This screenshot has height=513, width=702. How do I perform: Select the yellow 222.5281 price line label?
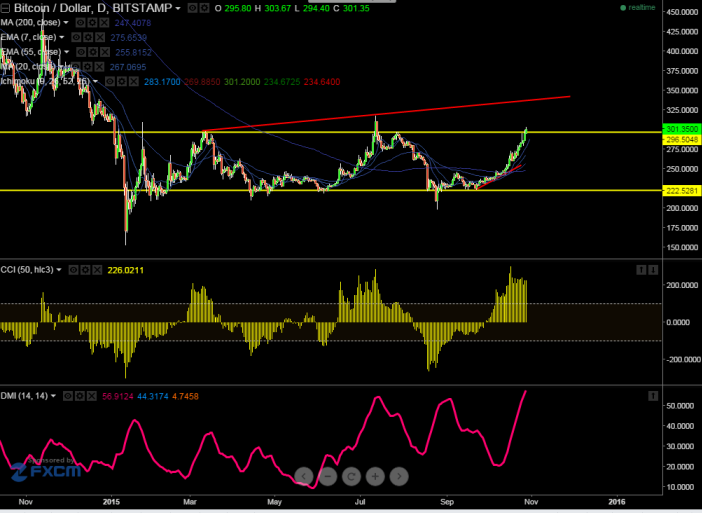pyautogui.click(x=681, y=191)
